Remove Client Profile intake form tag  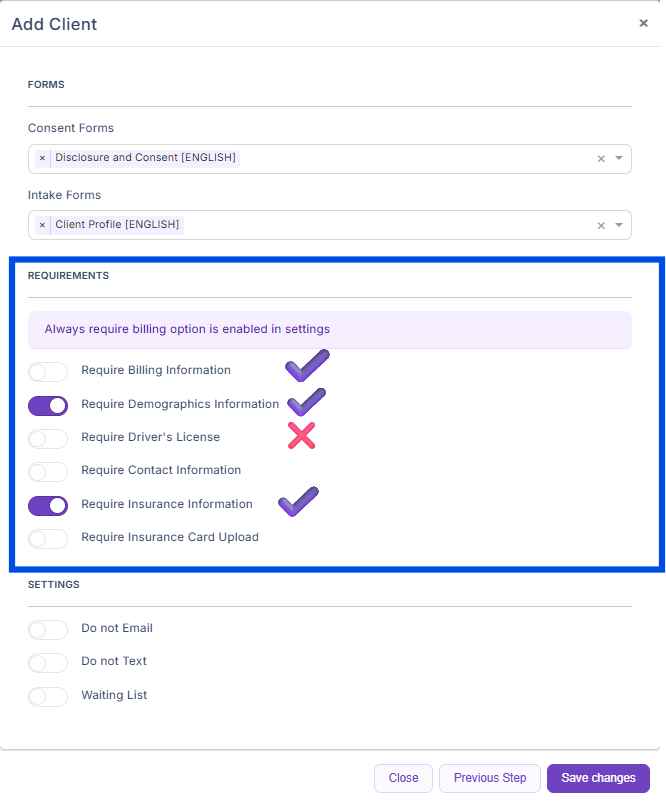click(42, 225)
